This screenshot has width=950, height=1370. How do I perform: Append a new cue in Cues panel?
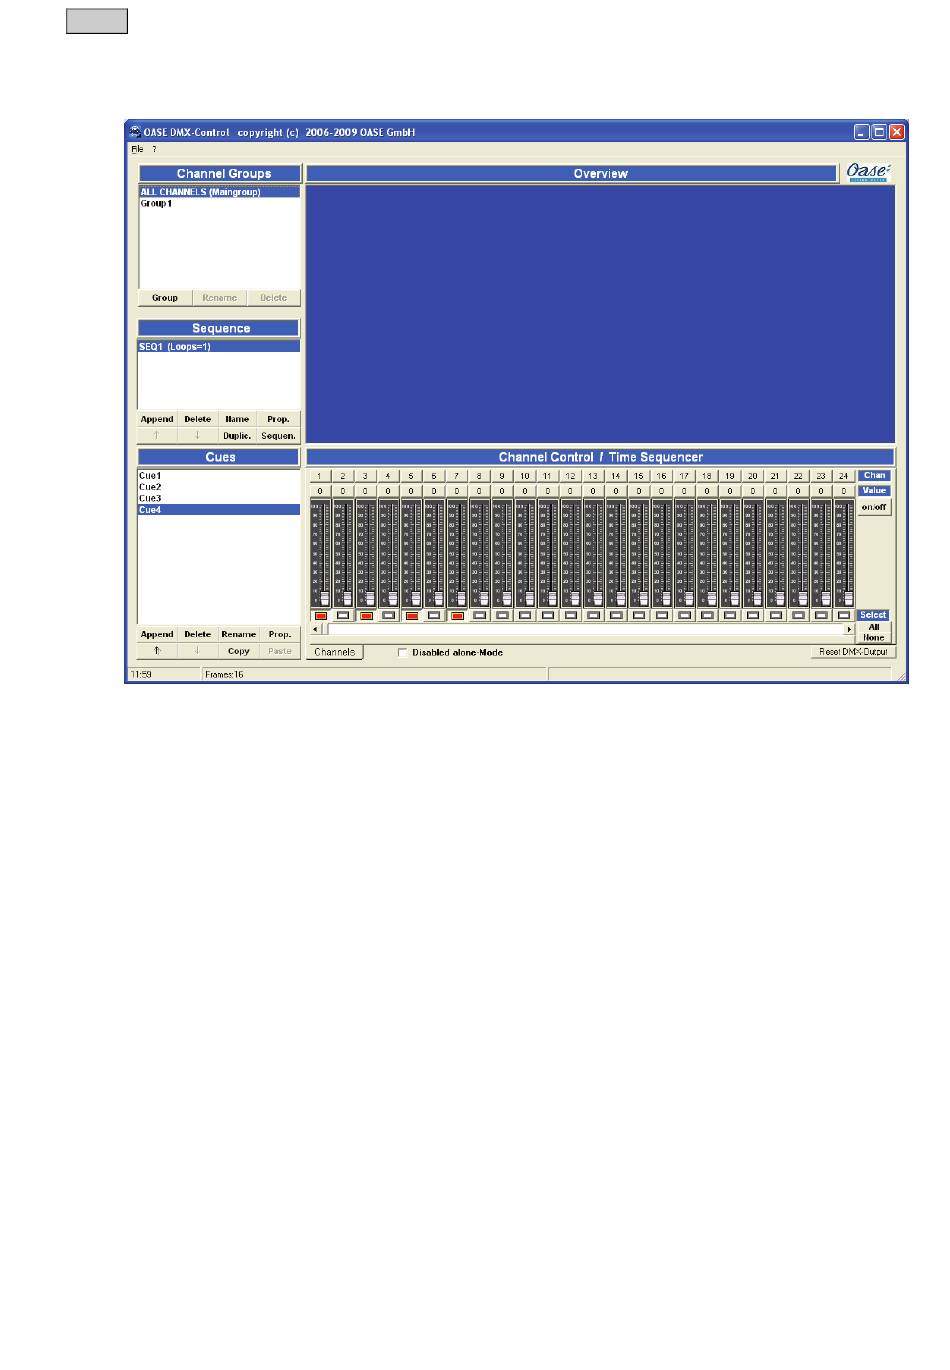[x=157, y=634]
